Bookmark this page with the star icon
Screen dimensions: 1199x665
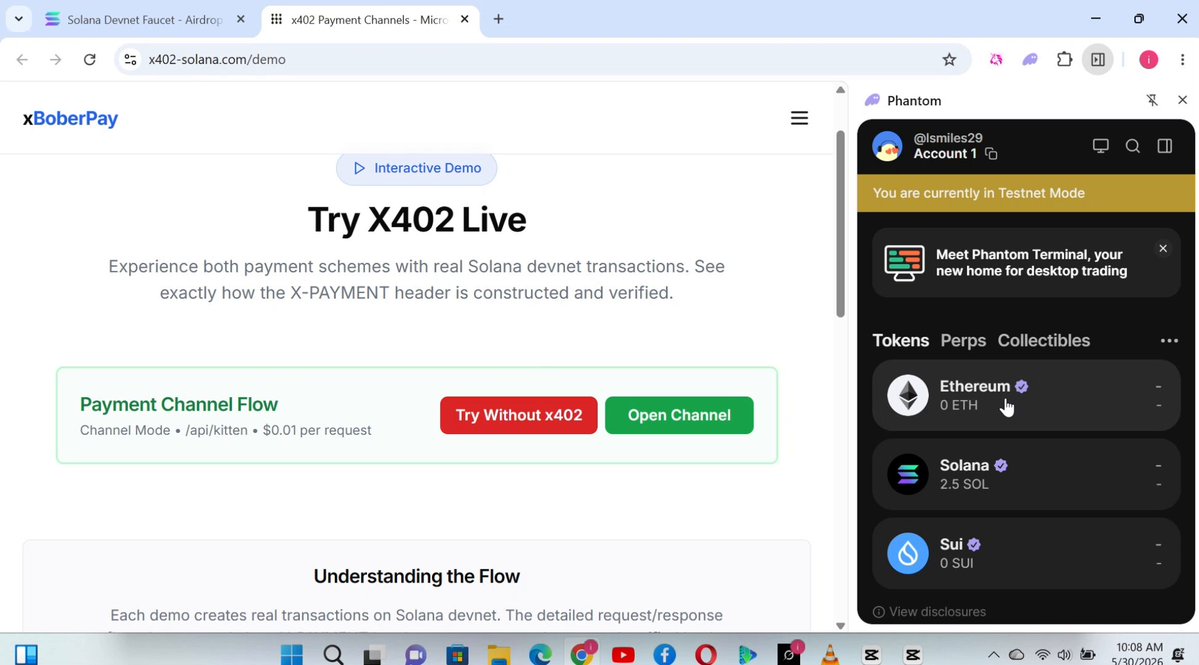[949, 60]
